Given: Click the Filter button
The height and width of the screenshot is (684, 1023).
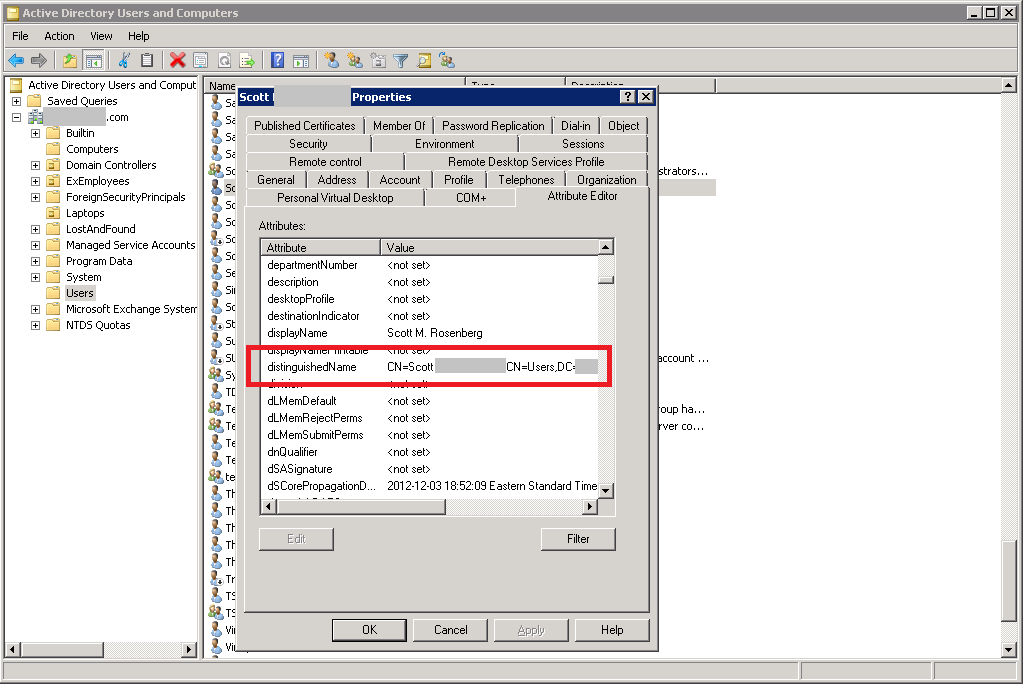Looking at the screenshot, I should pyautogui.click(x=578, y=539).
